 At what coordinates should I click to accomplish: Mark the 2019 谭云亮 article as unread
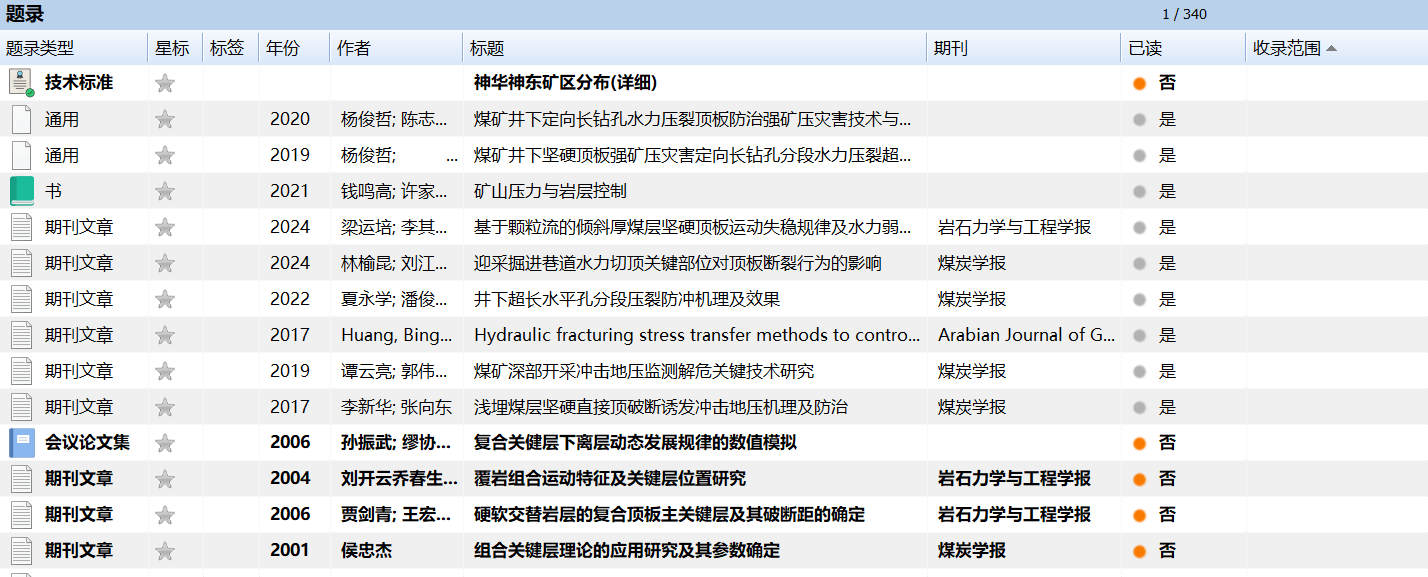[x=1139, y=371]
